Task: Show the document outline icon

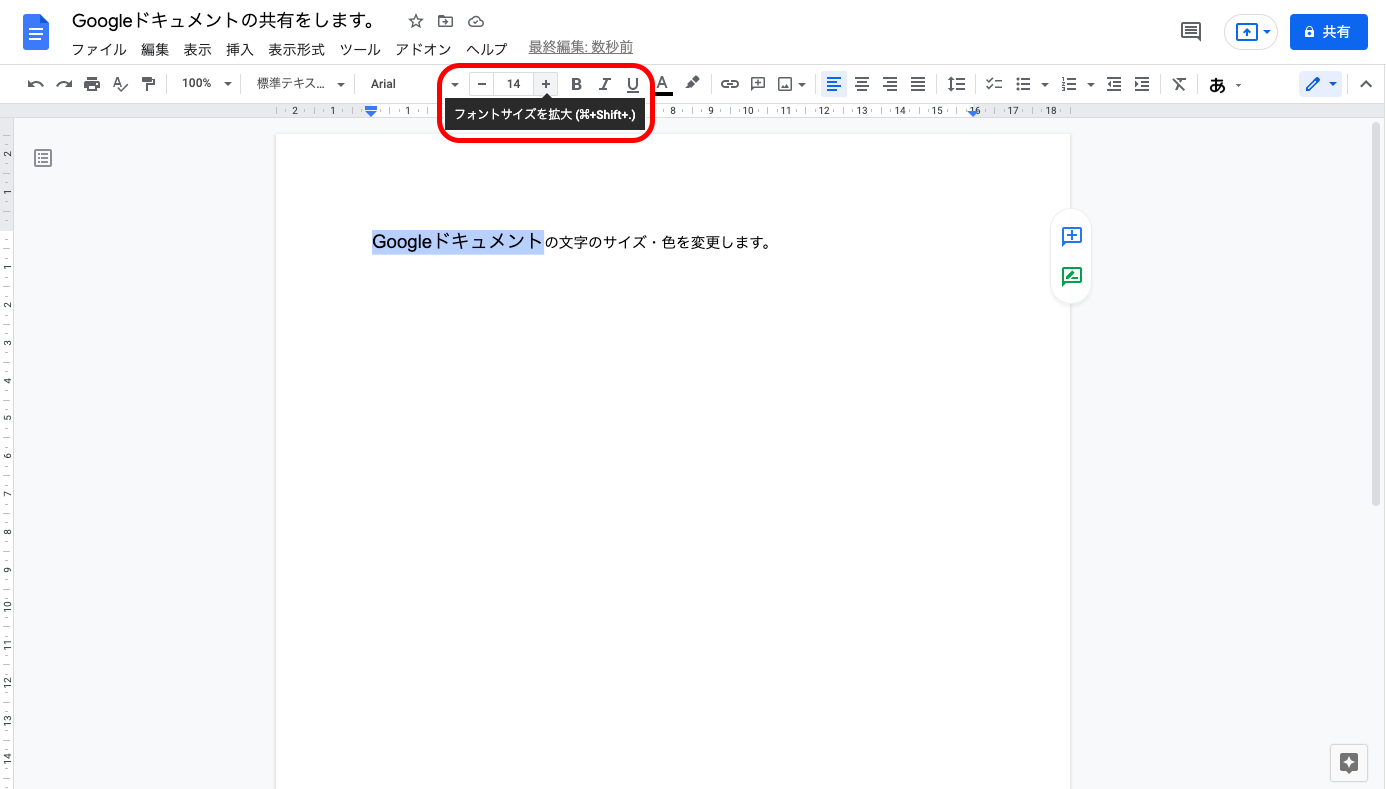Action: [43, 158]
